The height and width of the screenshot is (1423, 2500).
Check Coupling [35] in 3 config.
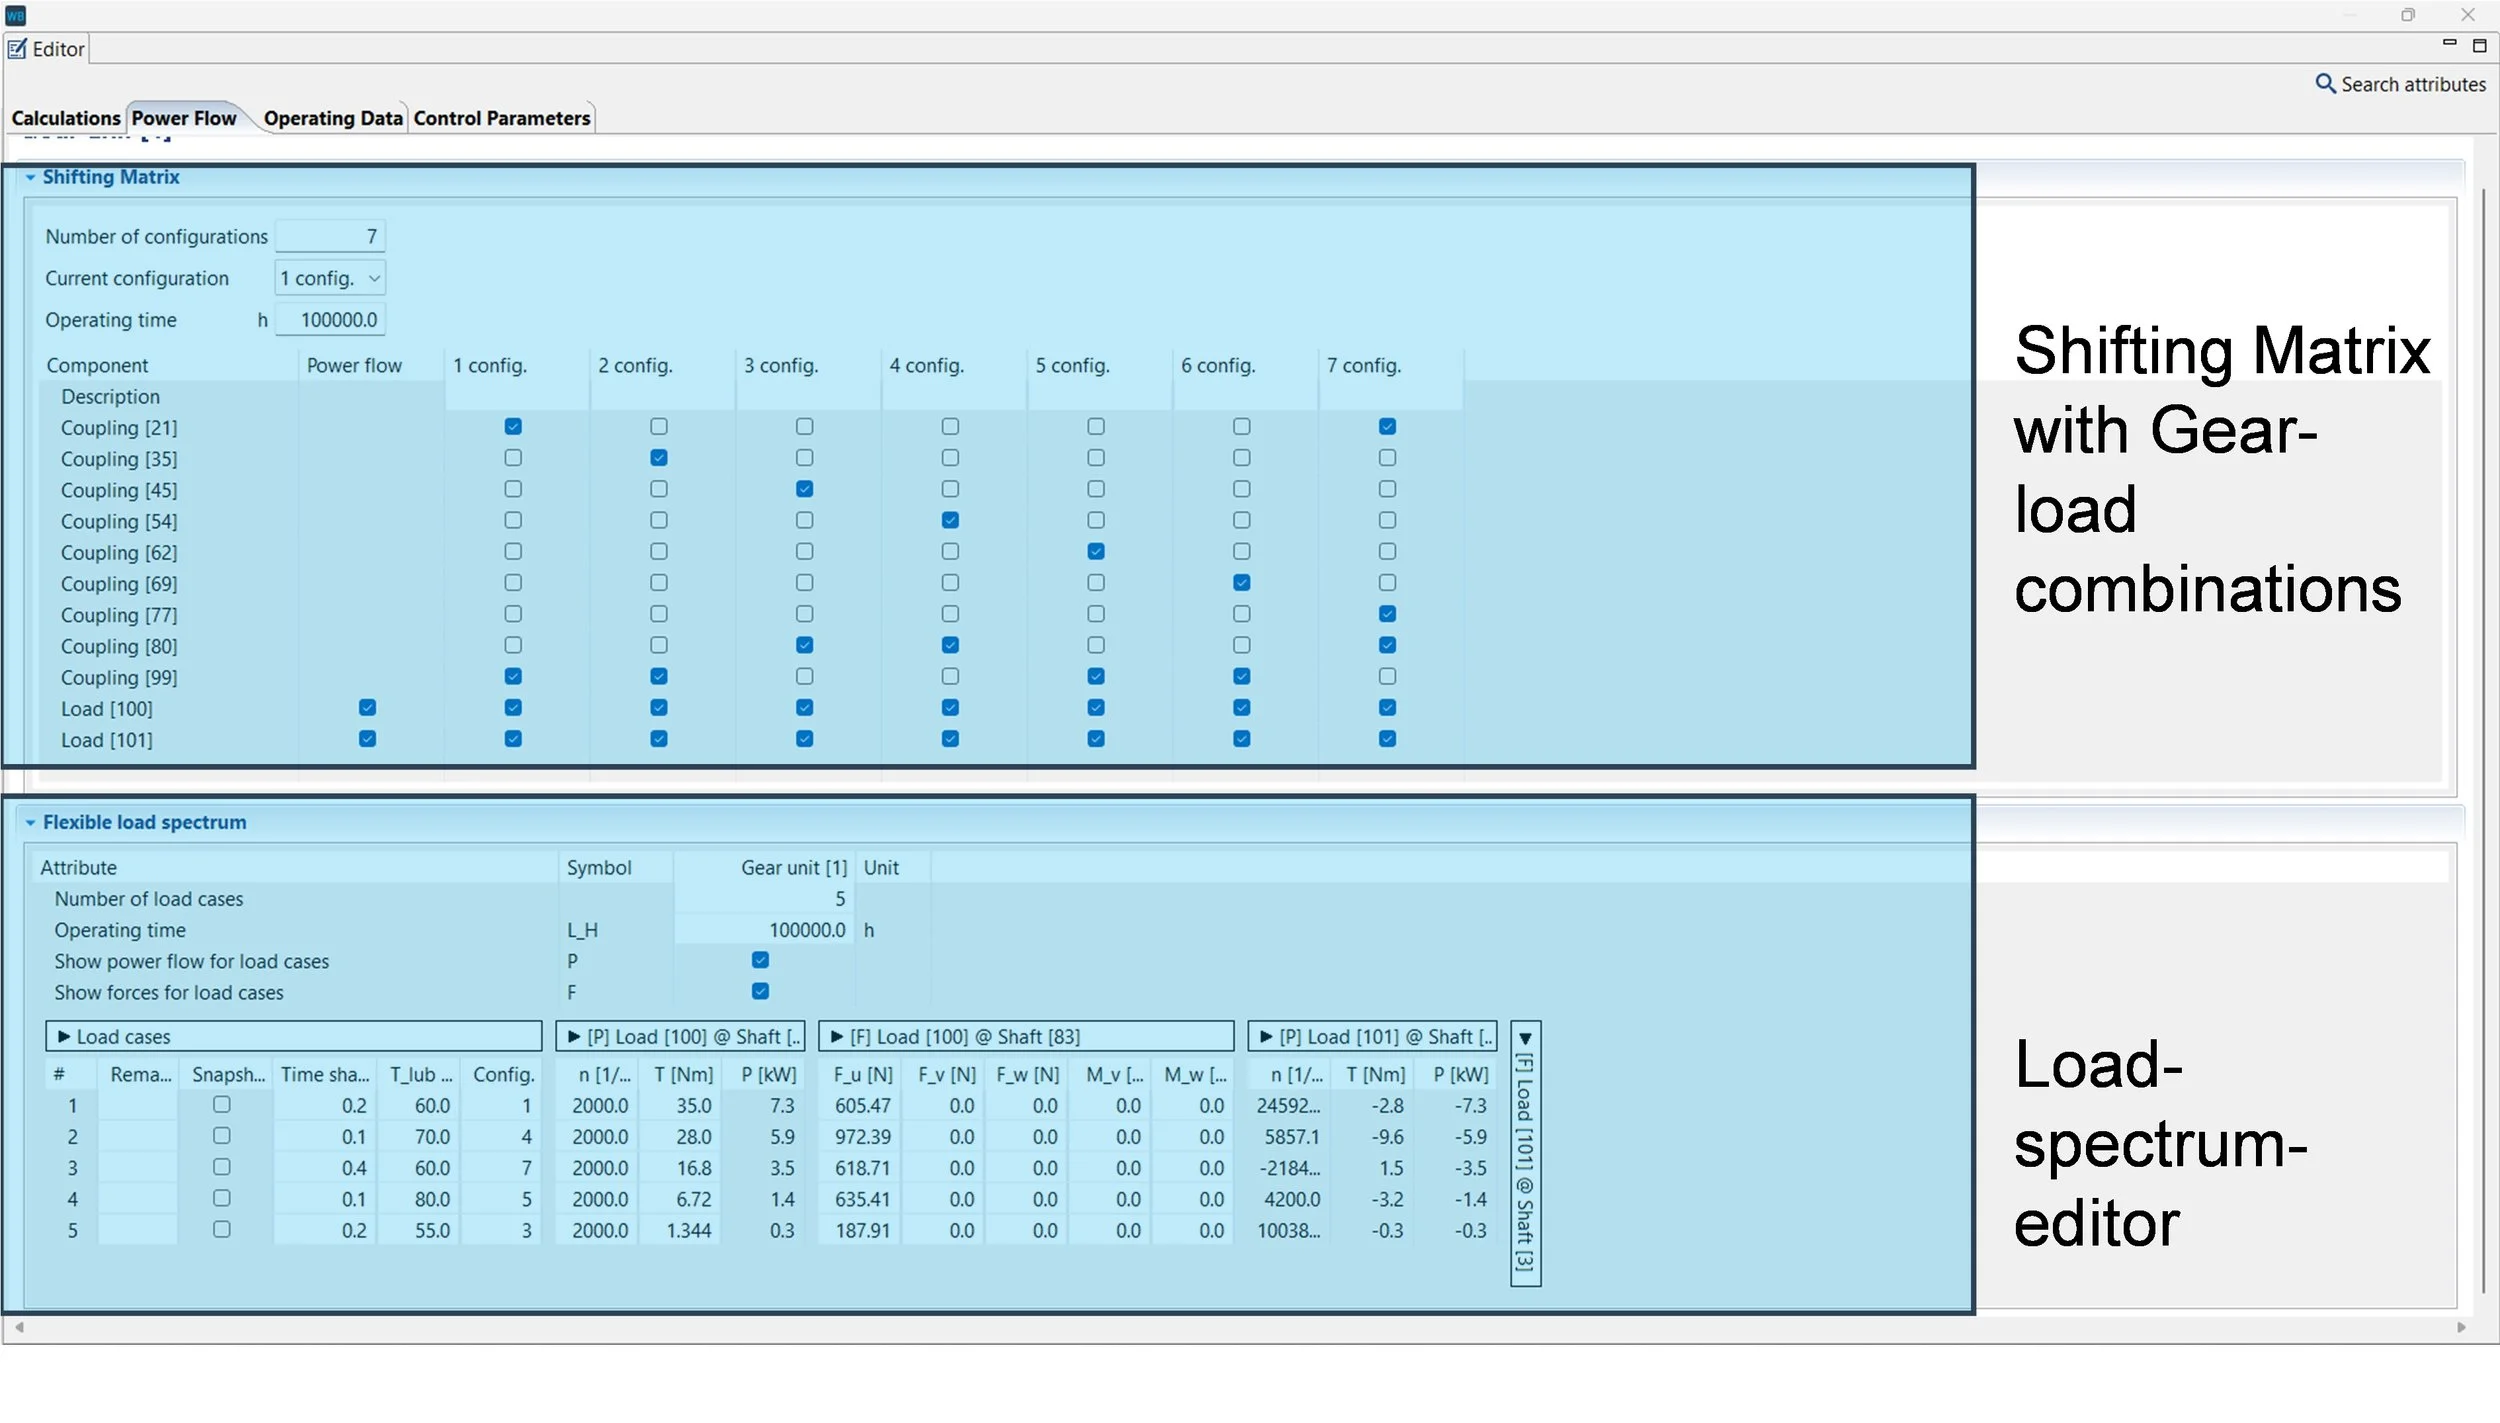pyautogui.click(x=804, y=458)
